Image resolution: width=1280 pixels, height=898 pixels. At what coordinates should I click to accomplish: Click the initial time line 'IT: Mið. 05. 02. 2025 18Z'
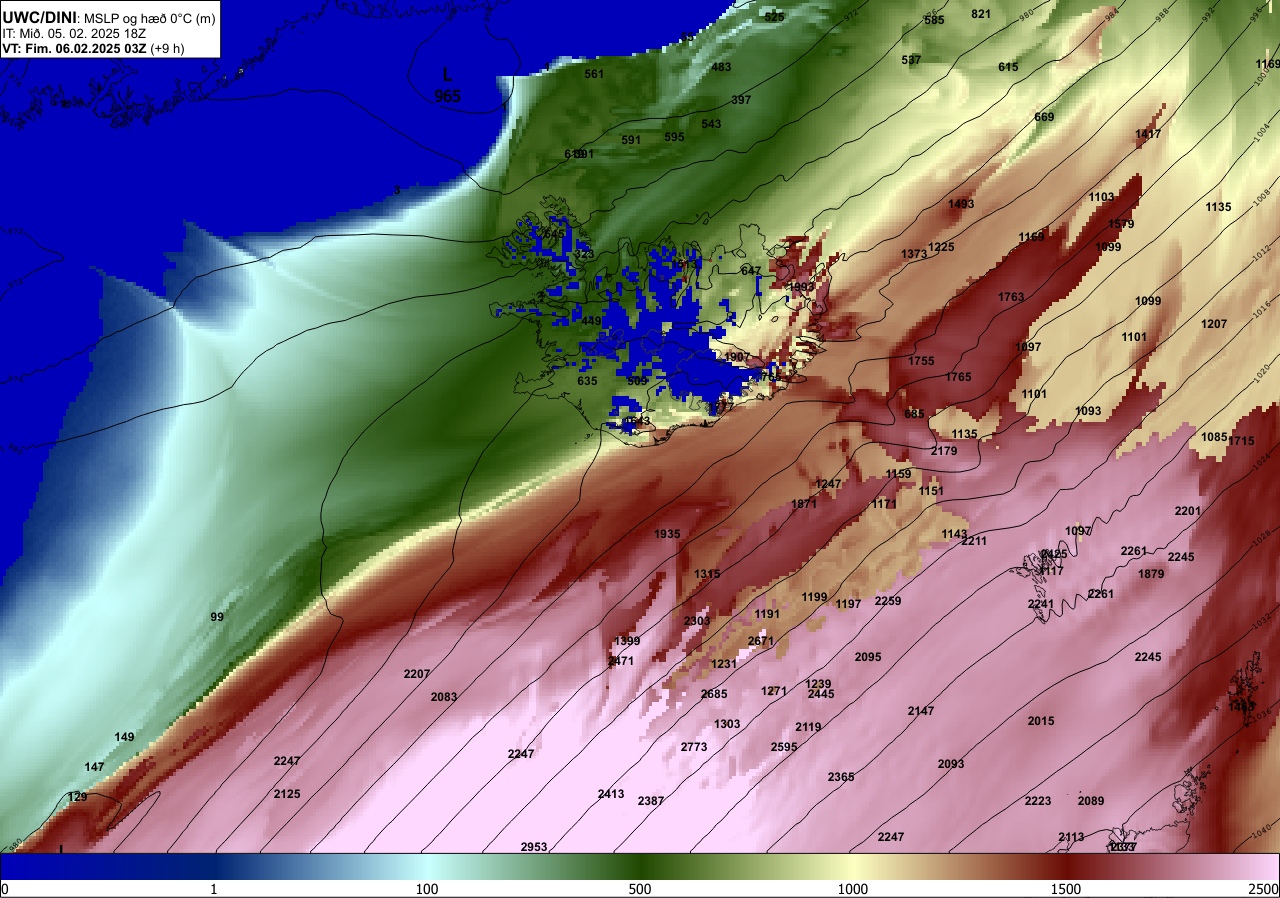(x=74, y=33)
